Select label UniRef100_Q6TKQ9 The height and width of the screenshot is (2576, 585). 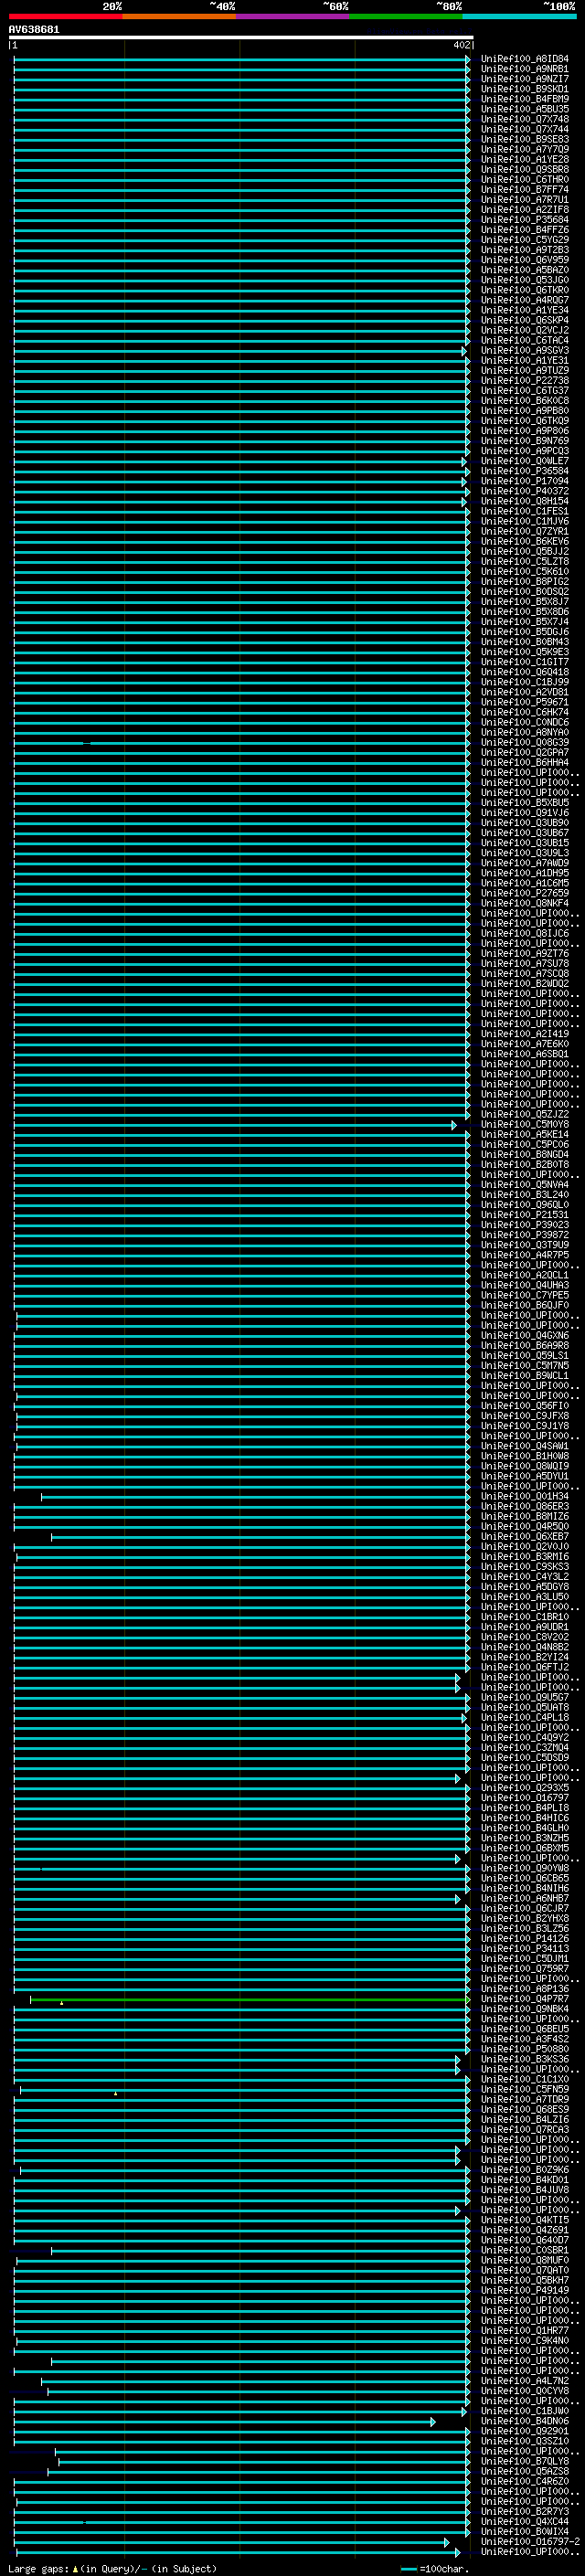coord(525,421)
